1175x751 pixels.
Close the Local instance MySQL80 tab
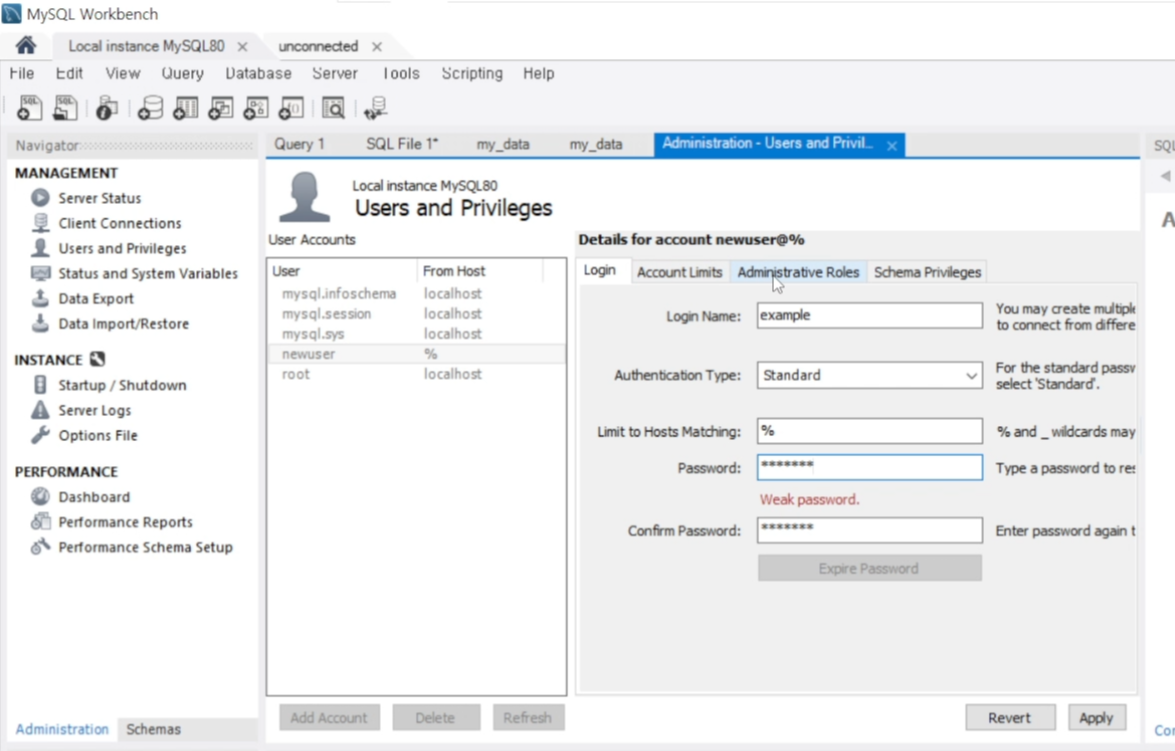point(242,46)
